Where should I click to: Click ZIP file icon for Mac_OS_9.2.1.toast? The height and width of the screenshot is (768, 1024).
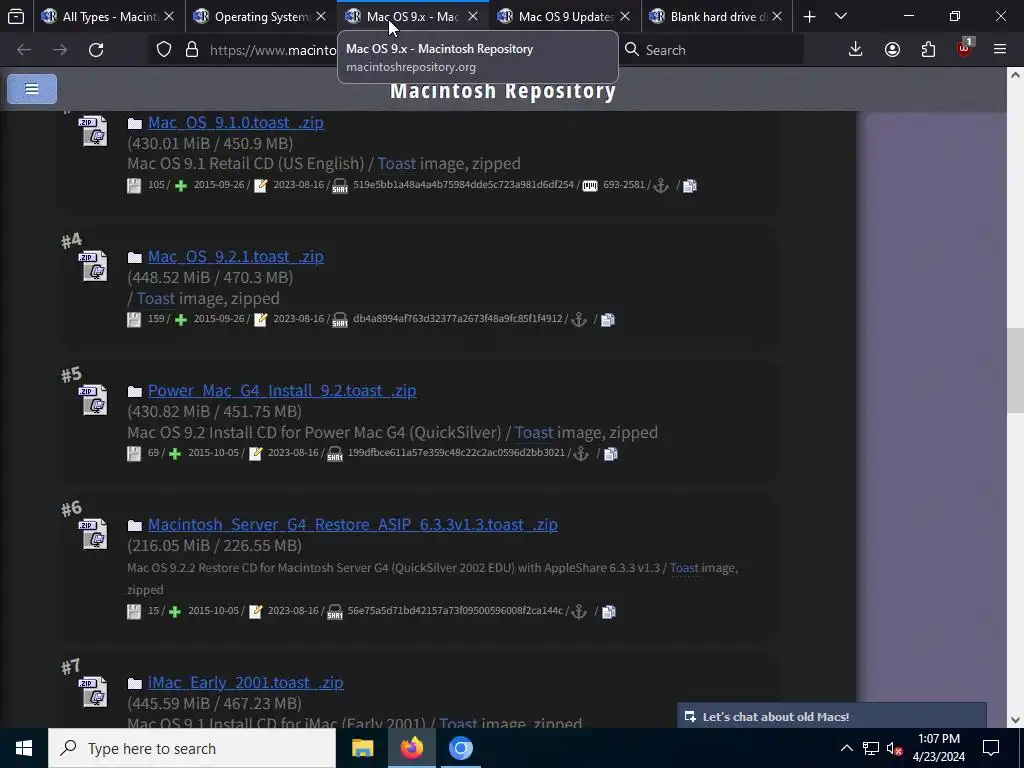click(x=94, y=266)
